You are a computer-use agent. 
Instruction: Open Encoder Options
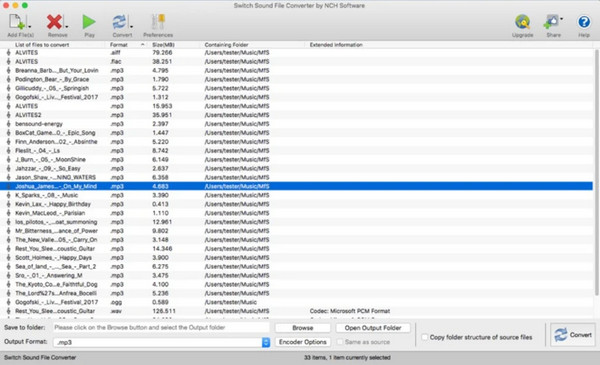[303, 342]
